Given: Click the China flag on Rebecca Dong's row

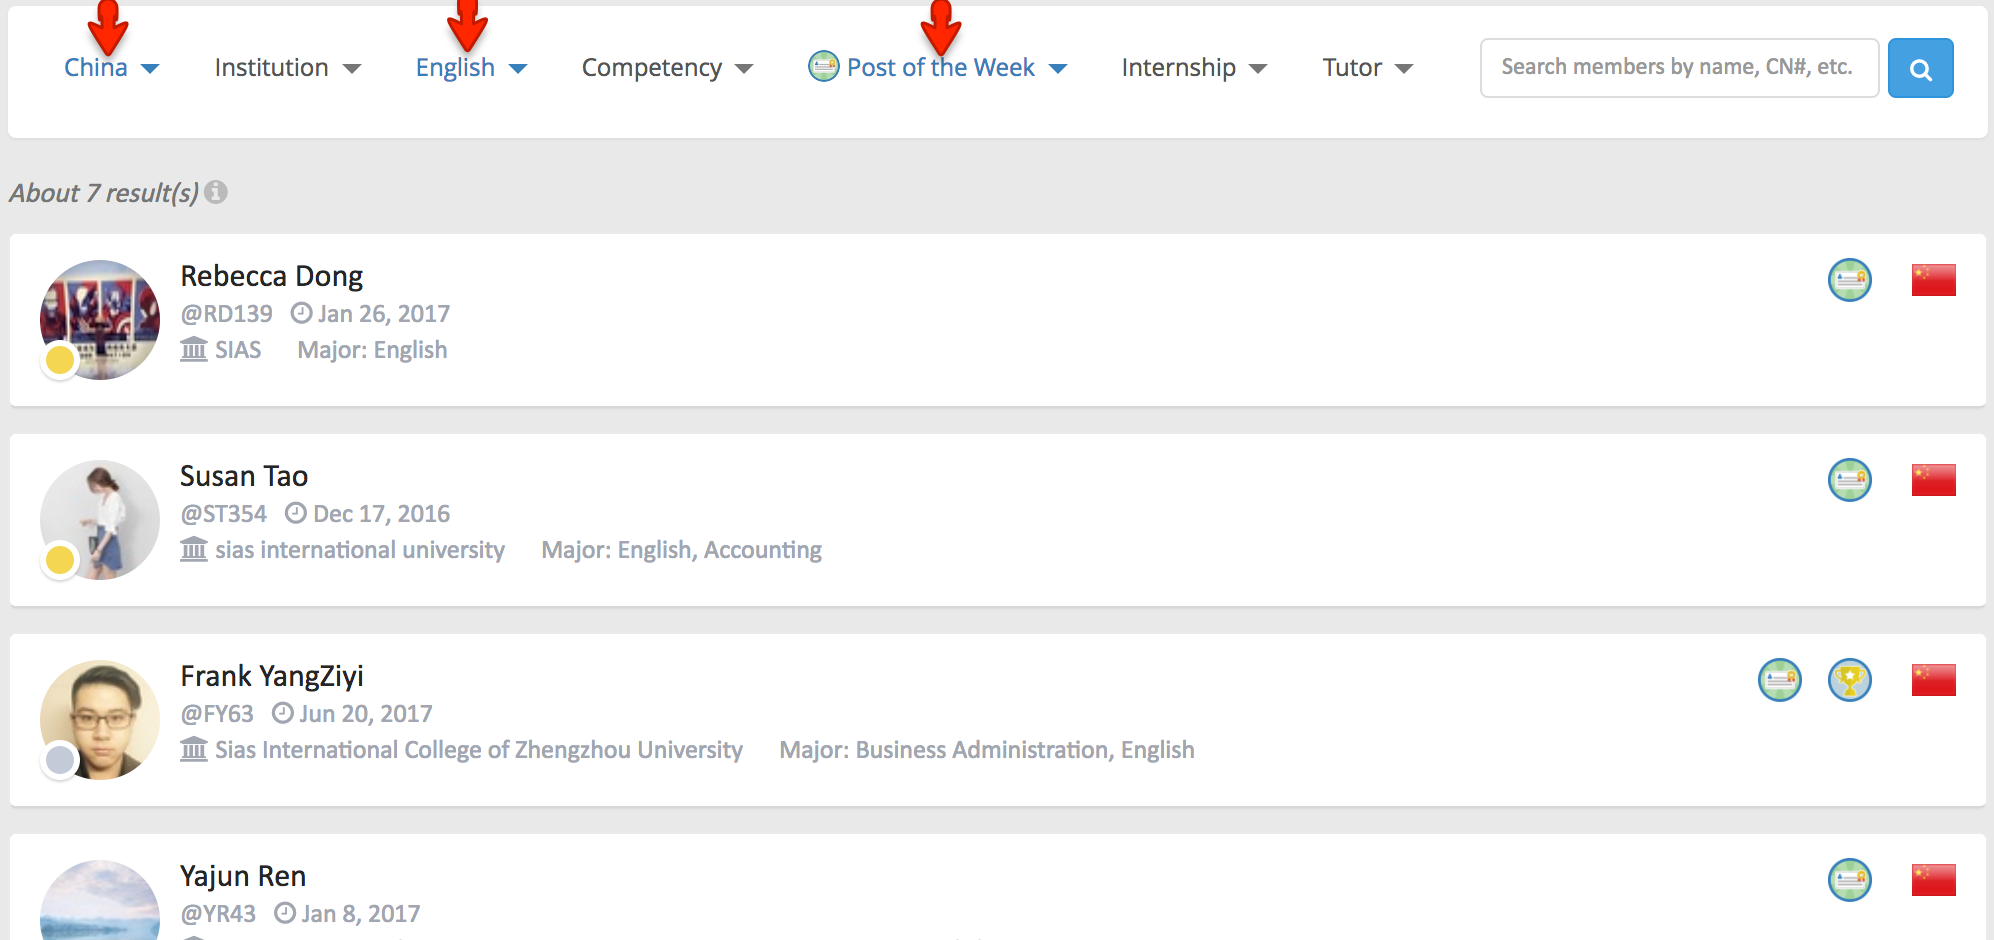Looking at the screenshot, I should pyautogui.click(x=1934, y=280).
